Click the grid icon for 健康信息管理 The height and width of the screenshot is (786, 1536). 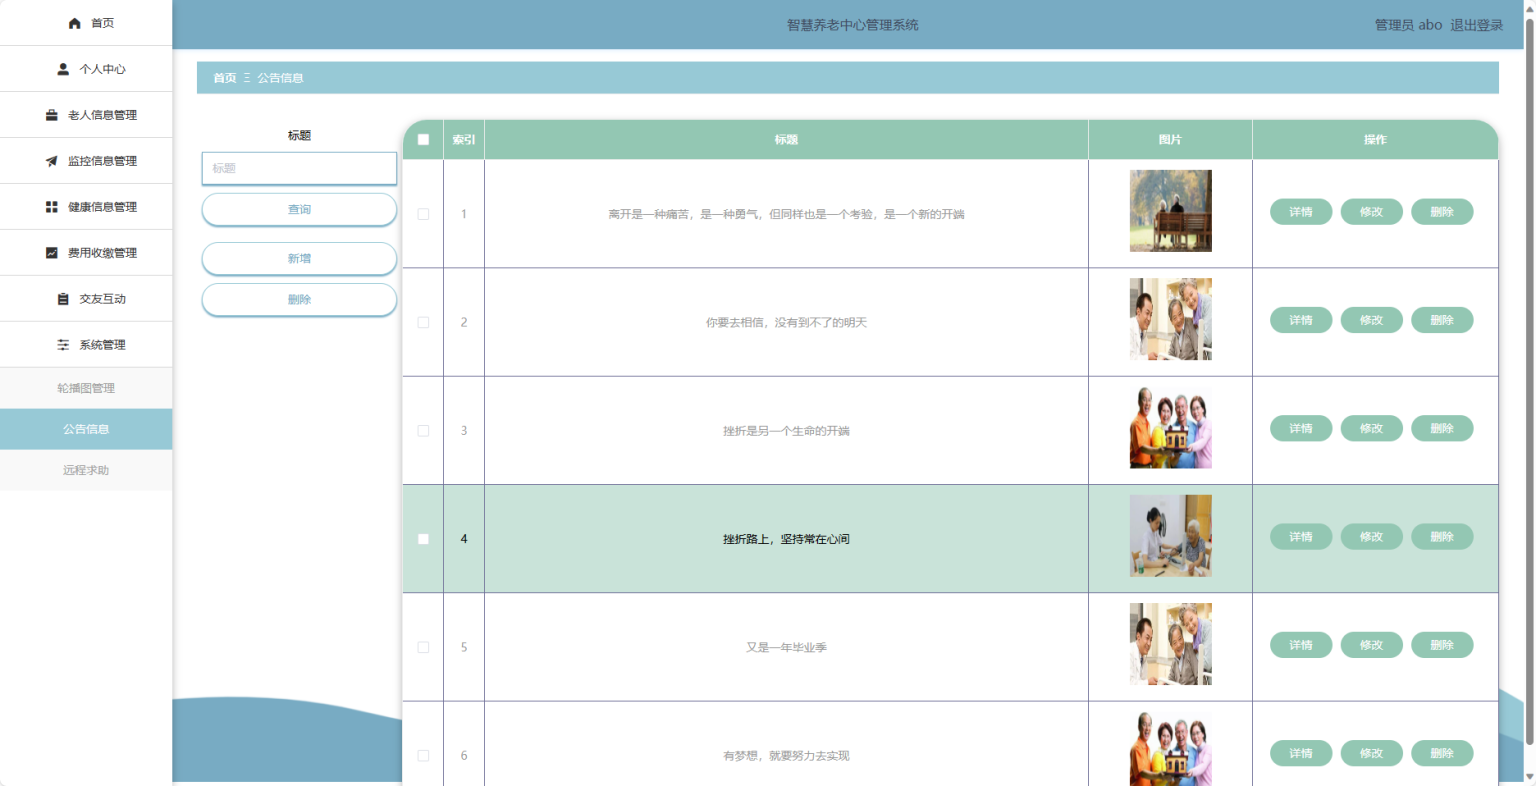pyautogui.click(x=52, y=207)
